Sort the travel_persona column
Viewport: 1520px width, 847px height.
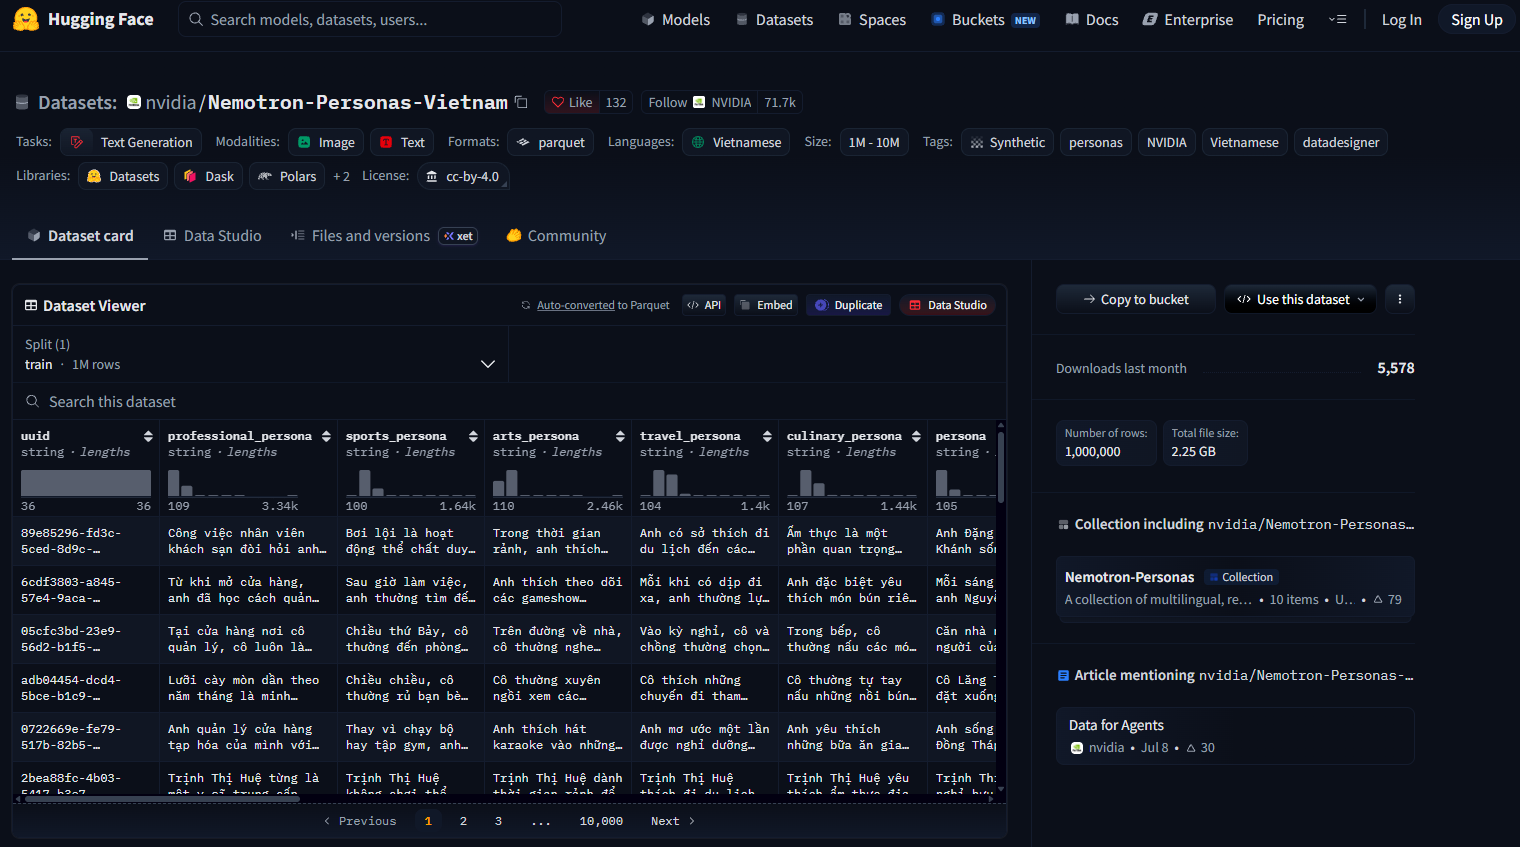[x=767, y=436]
